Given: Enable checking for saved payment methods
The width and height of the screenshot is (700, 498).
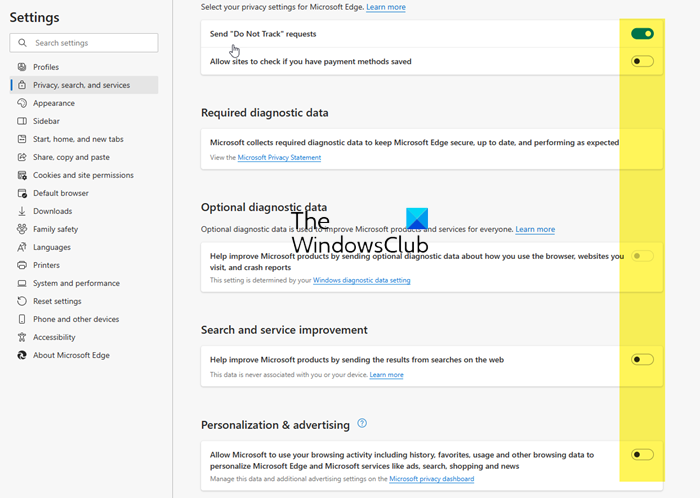Looking at the screenshot, I should (642, 61).
